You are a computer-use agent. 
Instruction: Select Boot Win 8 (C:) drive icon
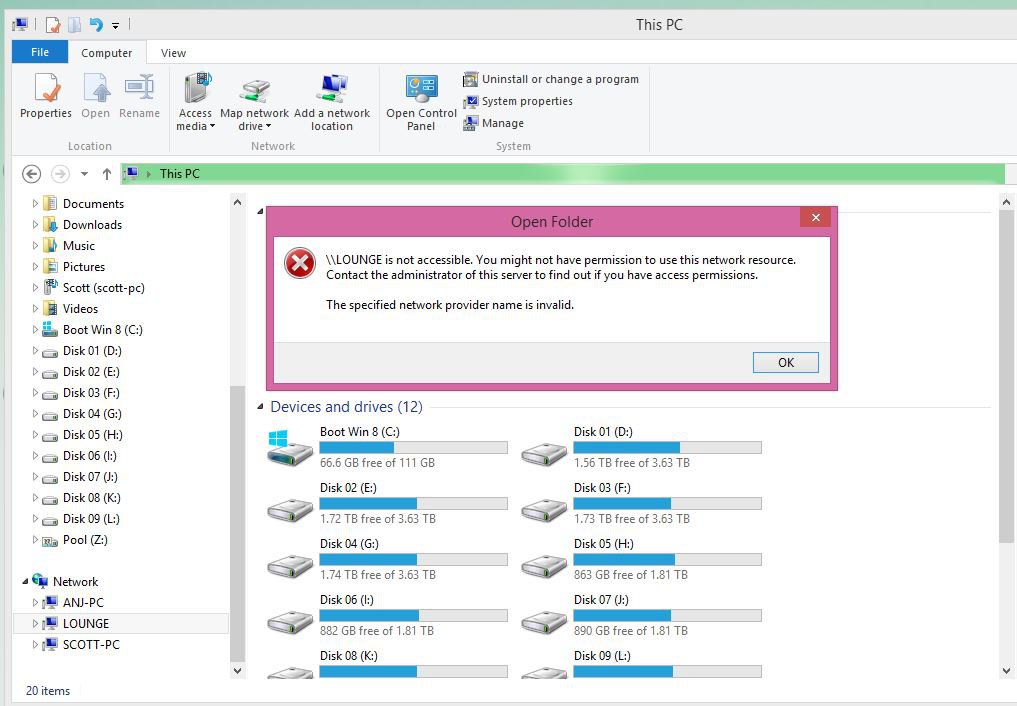tap(290, 448)
